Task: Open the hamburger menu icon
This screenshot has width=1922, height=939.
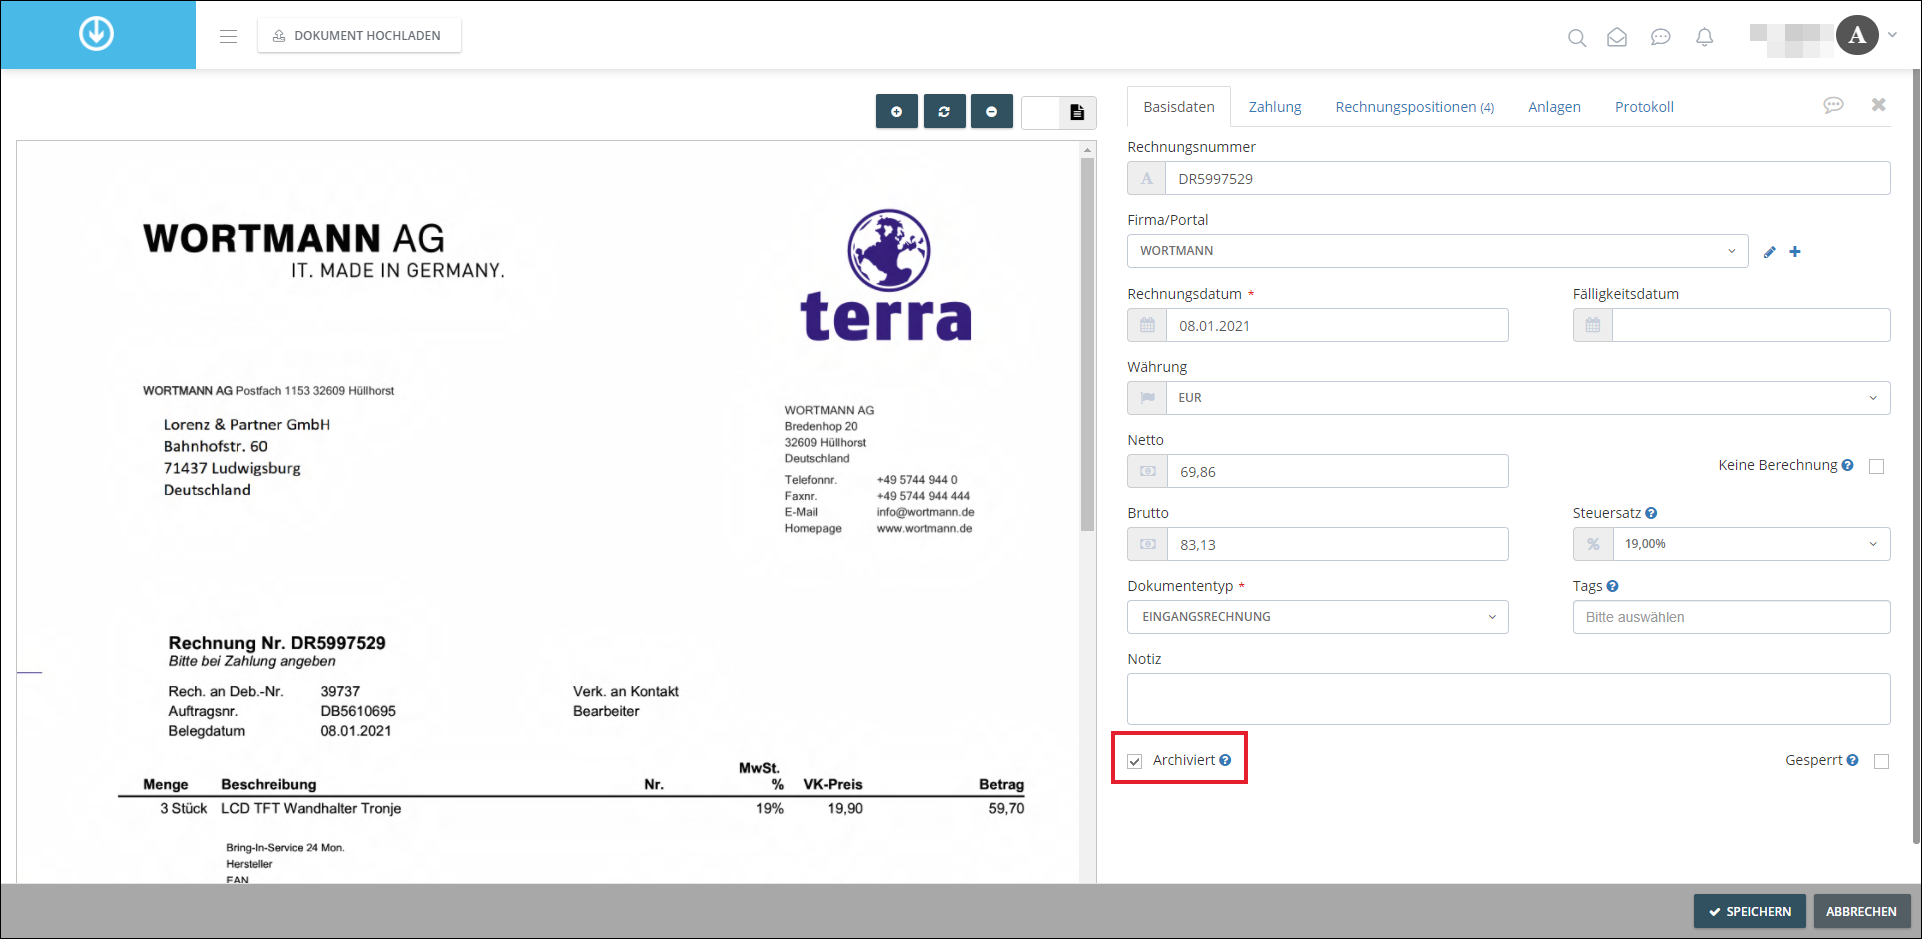Action: click(x=229, y=36)
